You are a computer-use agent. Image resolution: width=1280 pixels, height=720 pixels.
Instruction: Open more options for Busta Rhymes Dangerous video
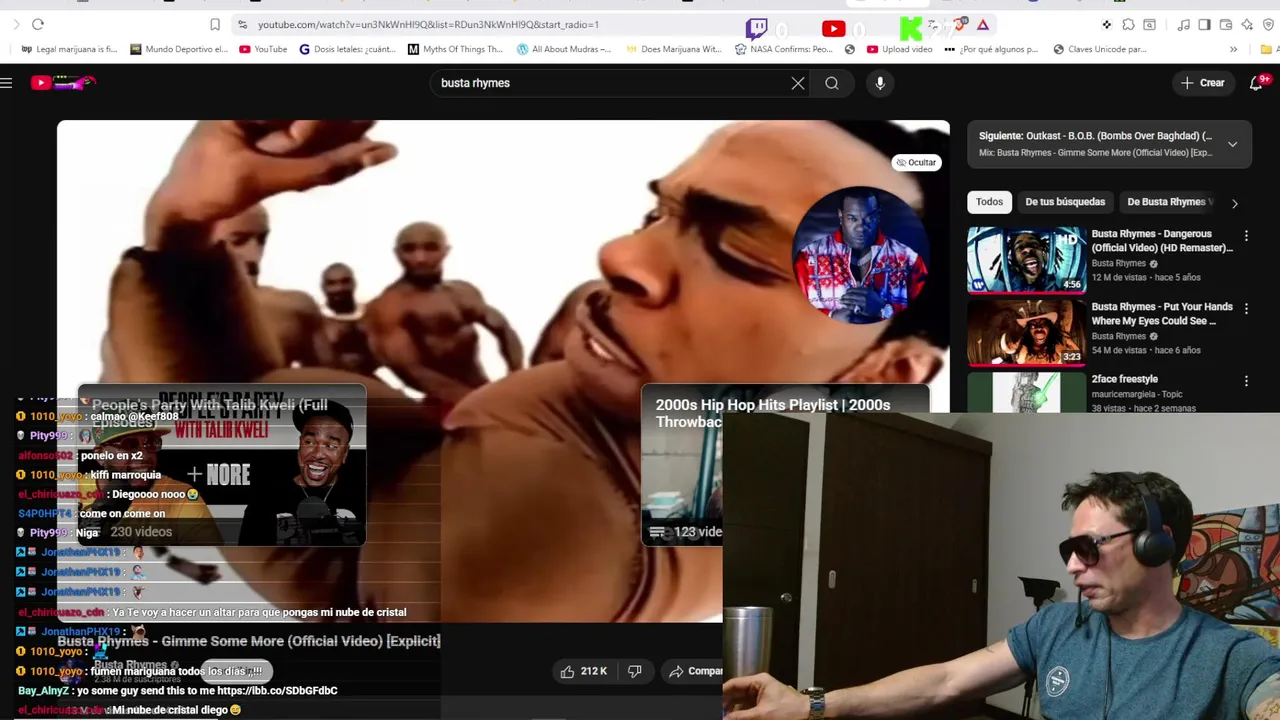[x=1246, y=236]
